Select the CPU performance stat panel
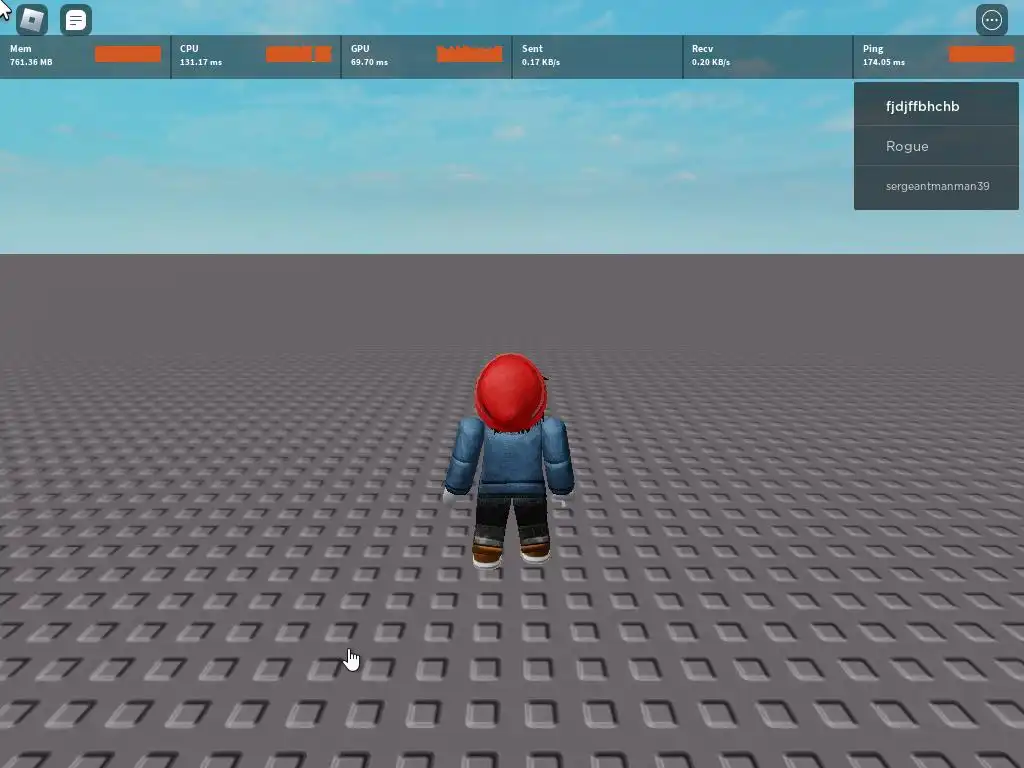Viewport: 1024px width, 768px height. pos(256,57)
